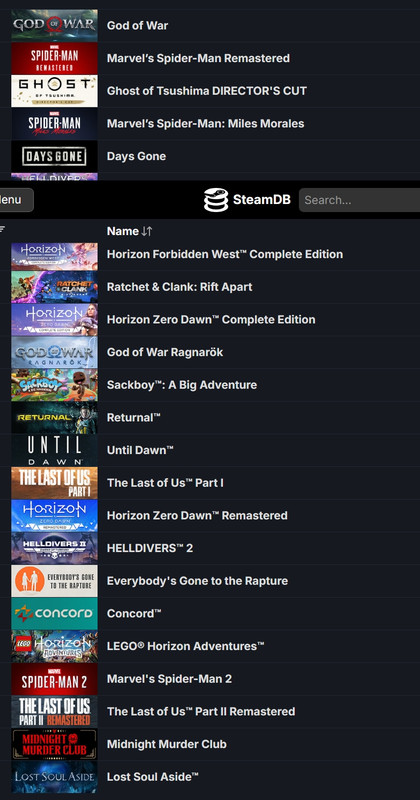Select Horizon Forbidden West Complete Edition name
420x800 pixels.
[x=225, y=254]
